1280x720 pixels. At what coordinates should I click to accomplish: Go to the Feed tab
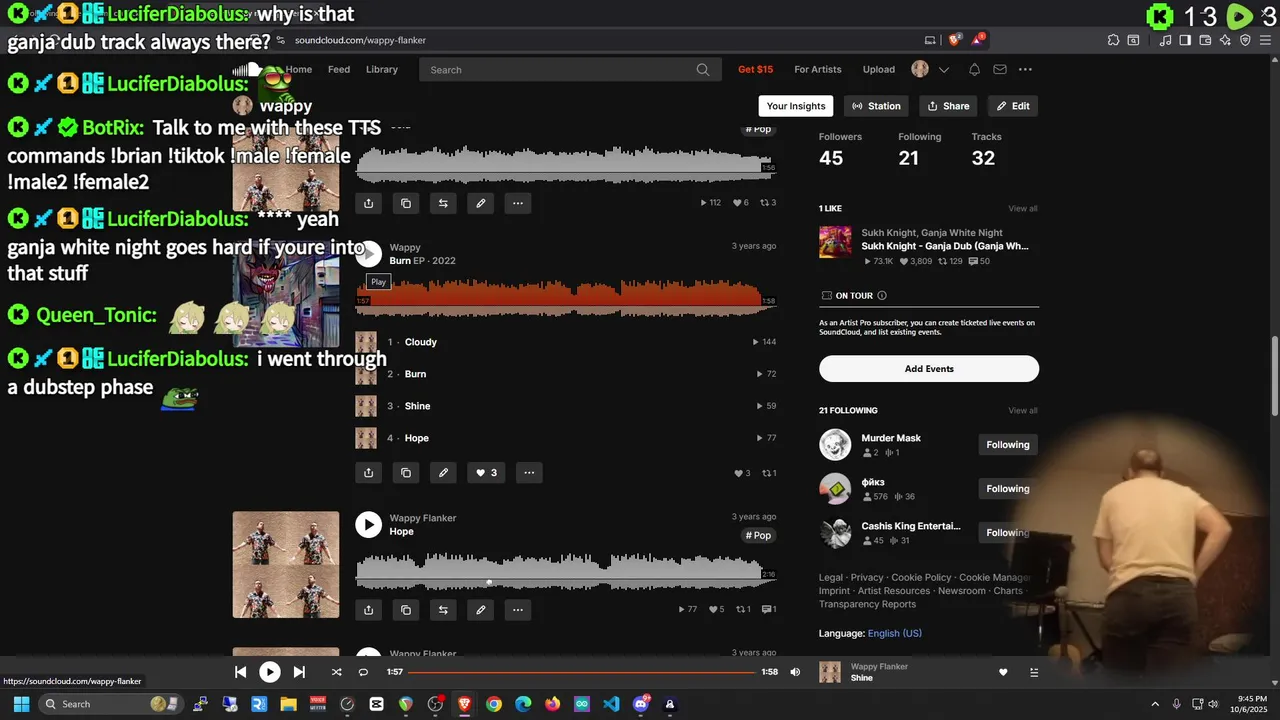coord(339,69)
